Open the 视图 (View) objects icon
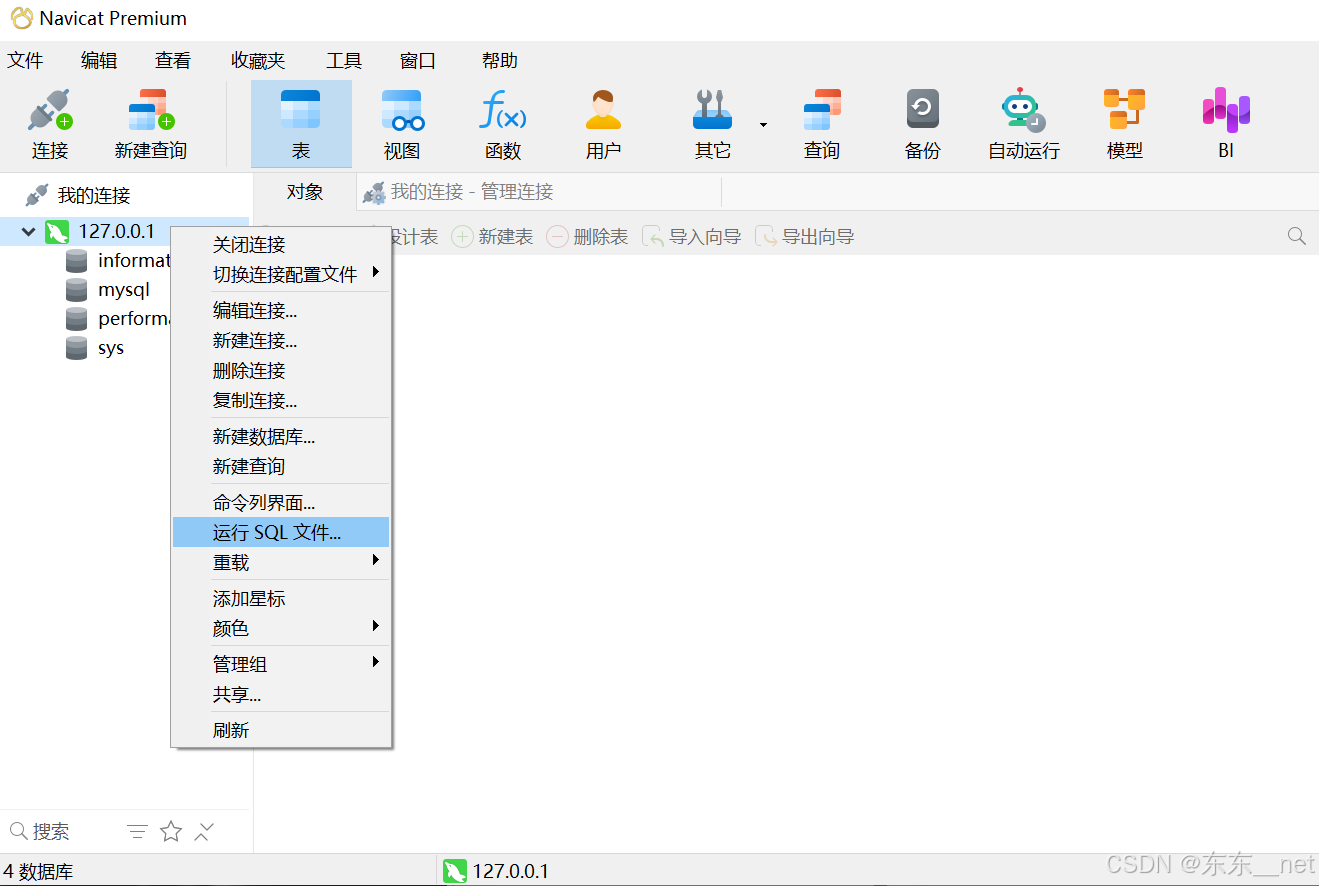This screenshot has height=886, width=1319. tap(402, 124)
